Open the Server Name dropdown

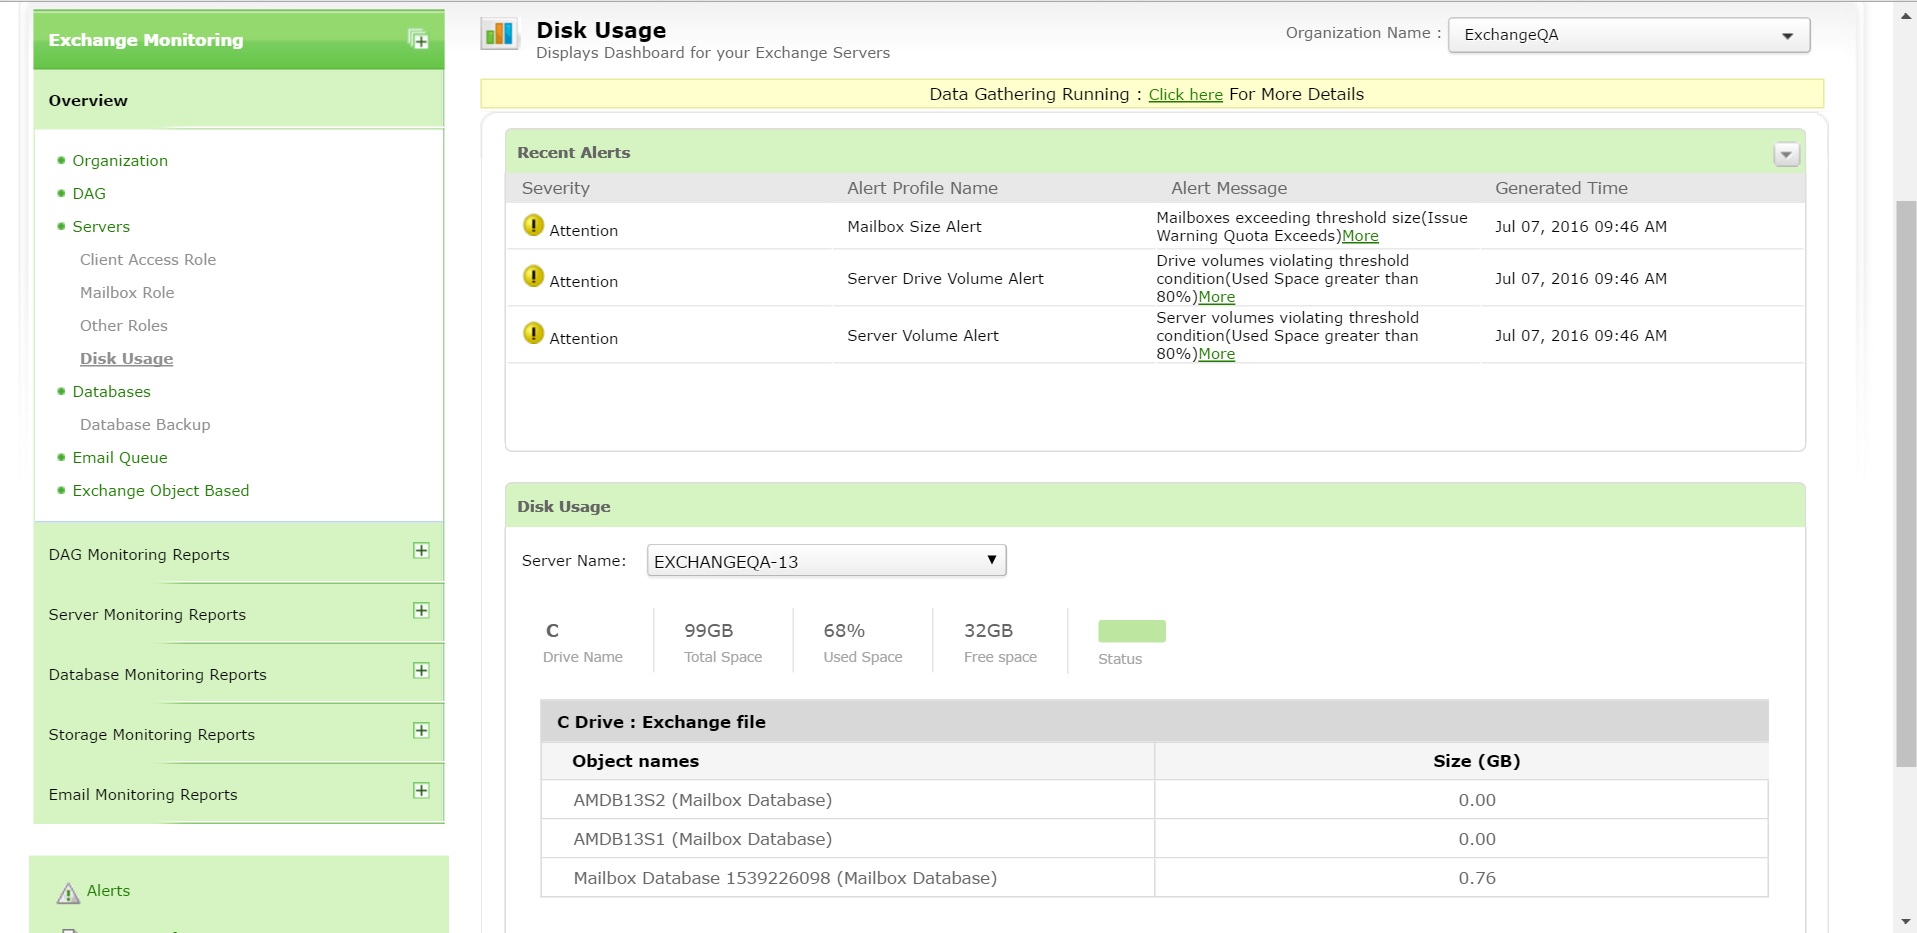point(826,561)
